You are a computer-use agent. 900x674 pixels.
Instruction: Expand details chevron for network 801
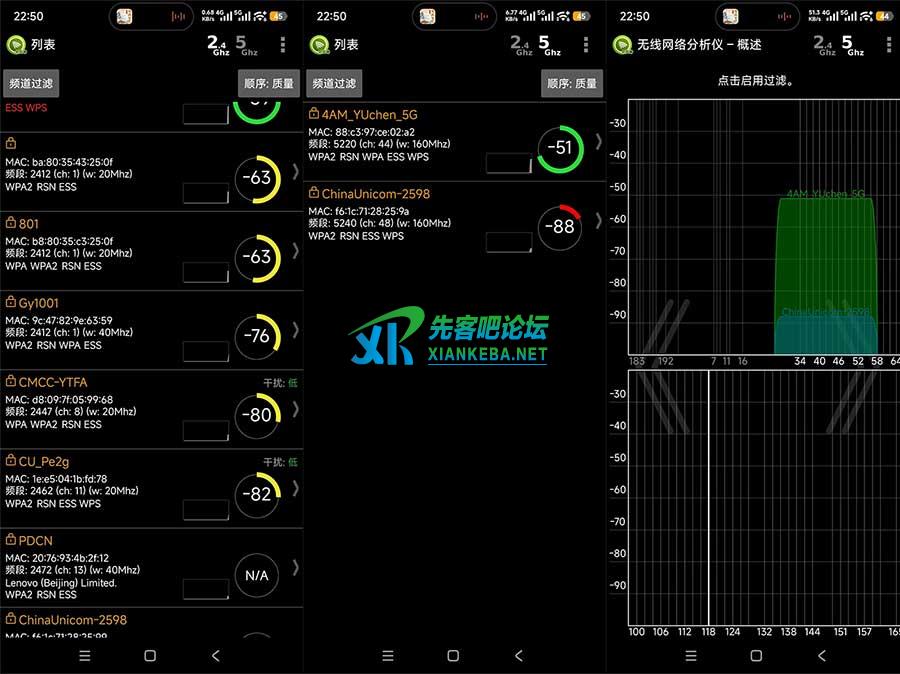pyautogui.click(x=295, y=250)
